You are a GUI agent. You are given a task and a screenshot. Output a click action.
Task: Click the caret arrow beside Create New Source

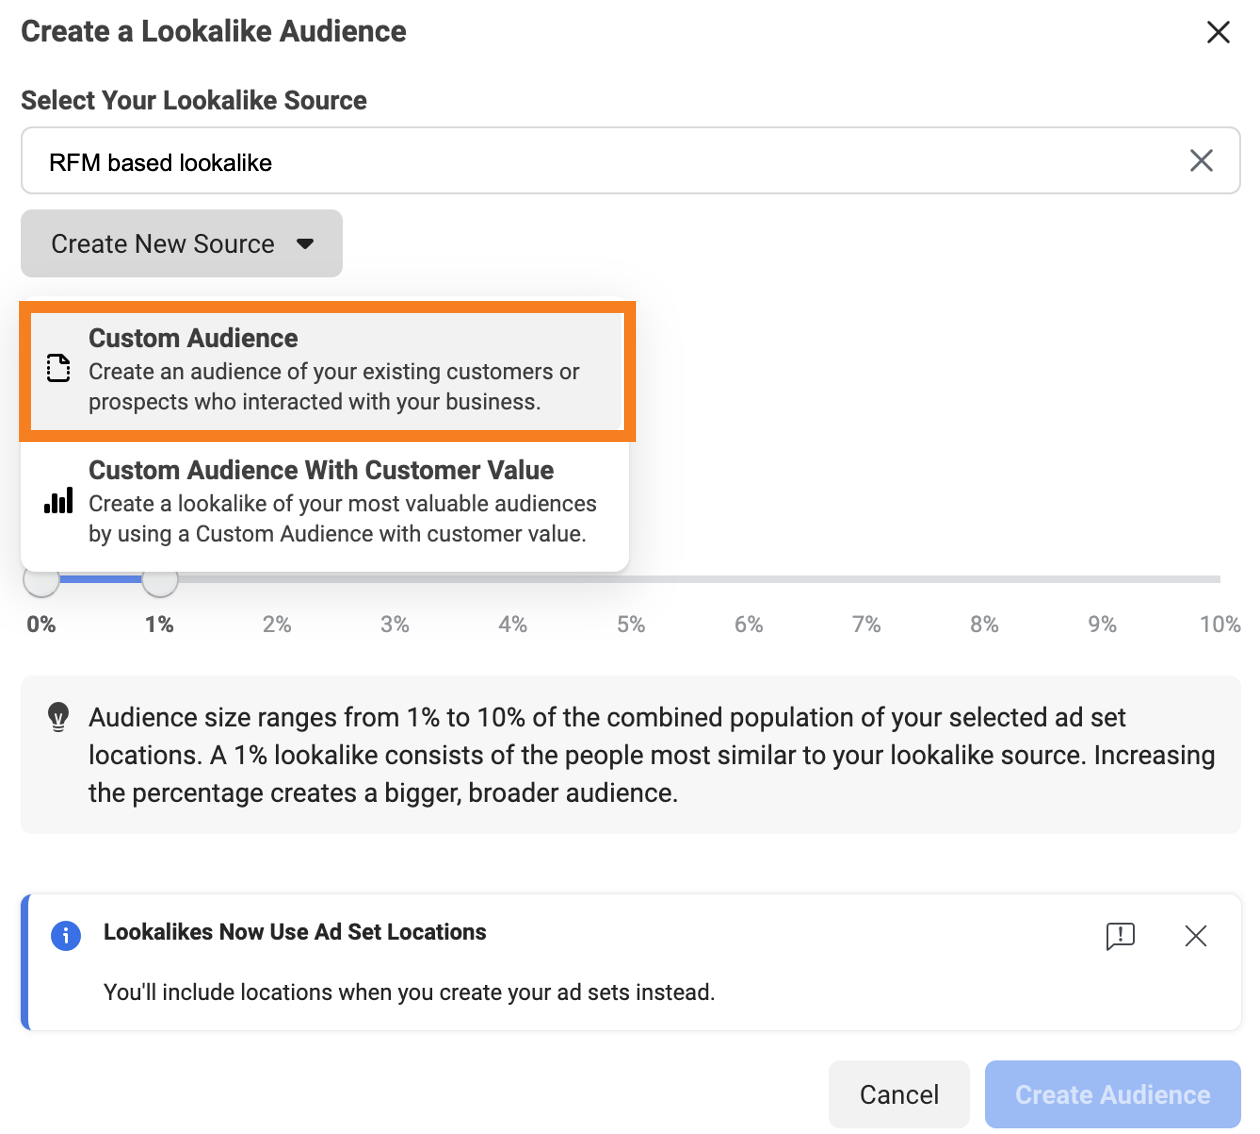click(x=306, y=244)
